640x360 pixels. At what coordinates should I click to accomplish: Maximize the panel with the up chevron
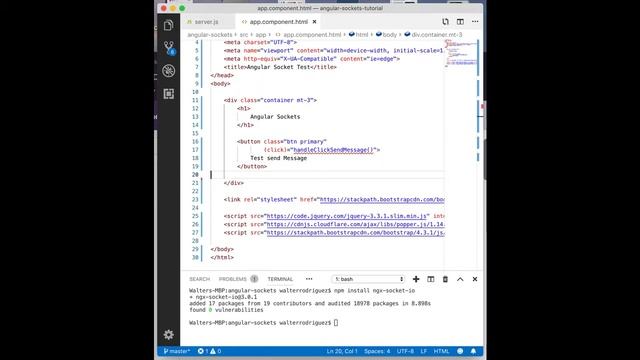click(460, 279)
